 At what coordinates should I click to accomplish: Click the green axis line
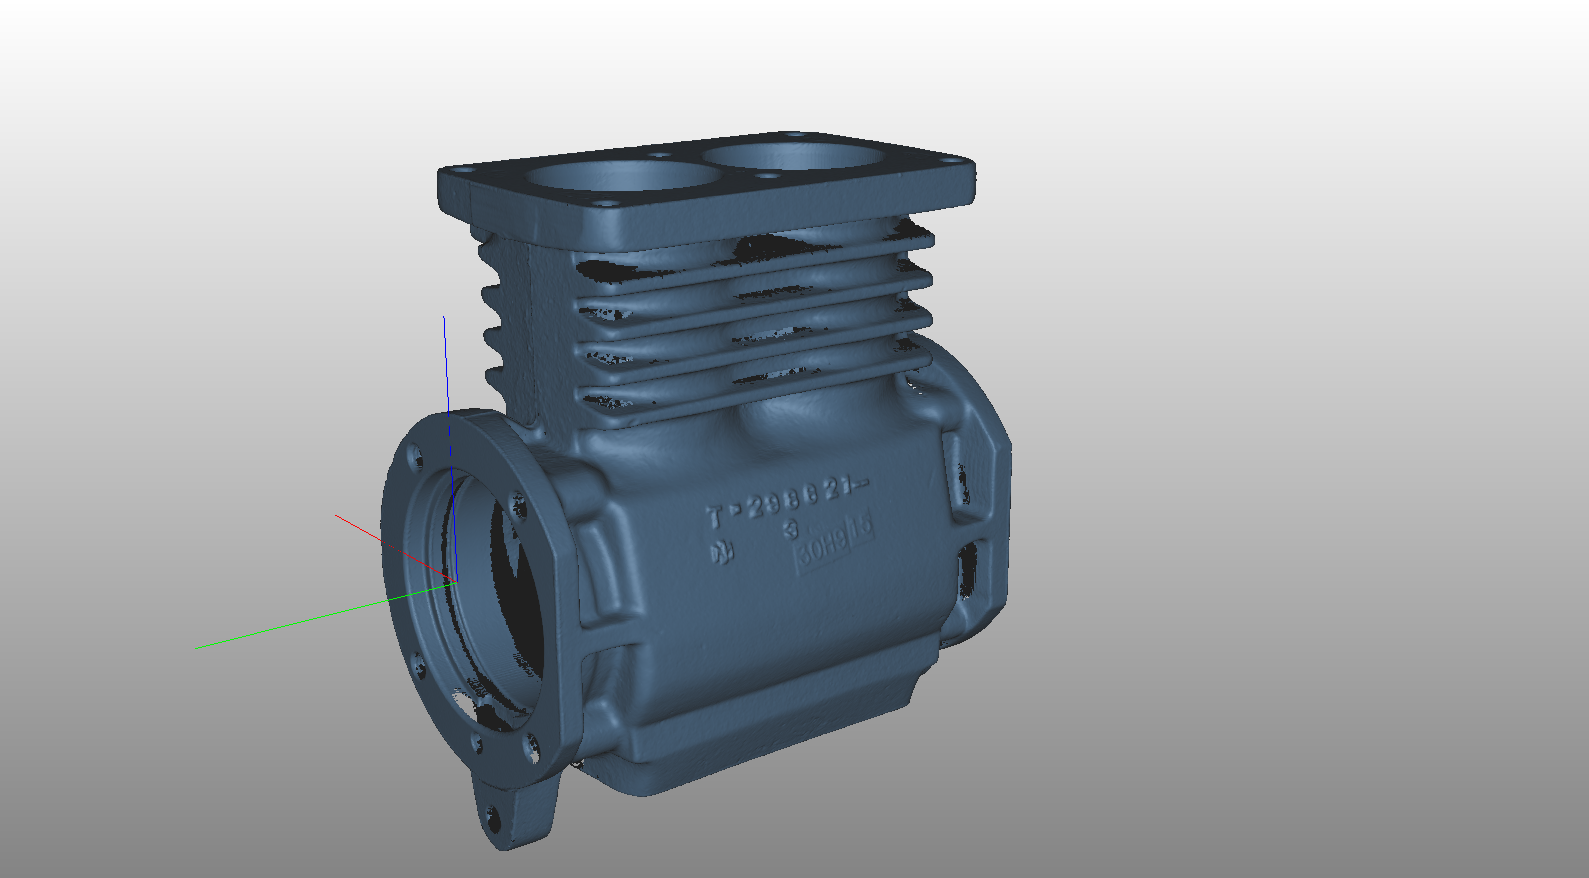coord(325,615)
